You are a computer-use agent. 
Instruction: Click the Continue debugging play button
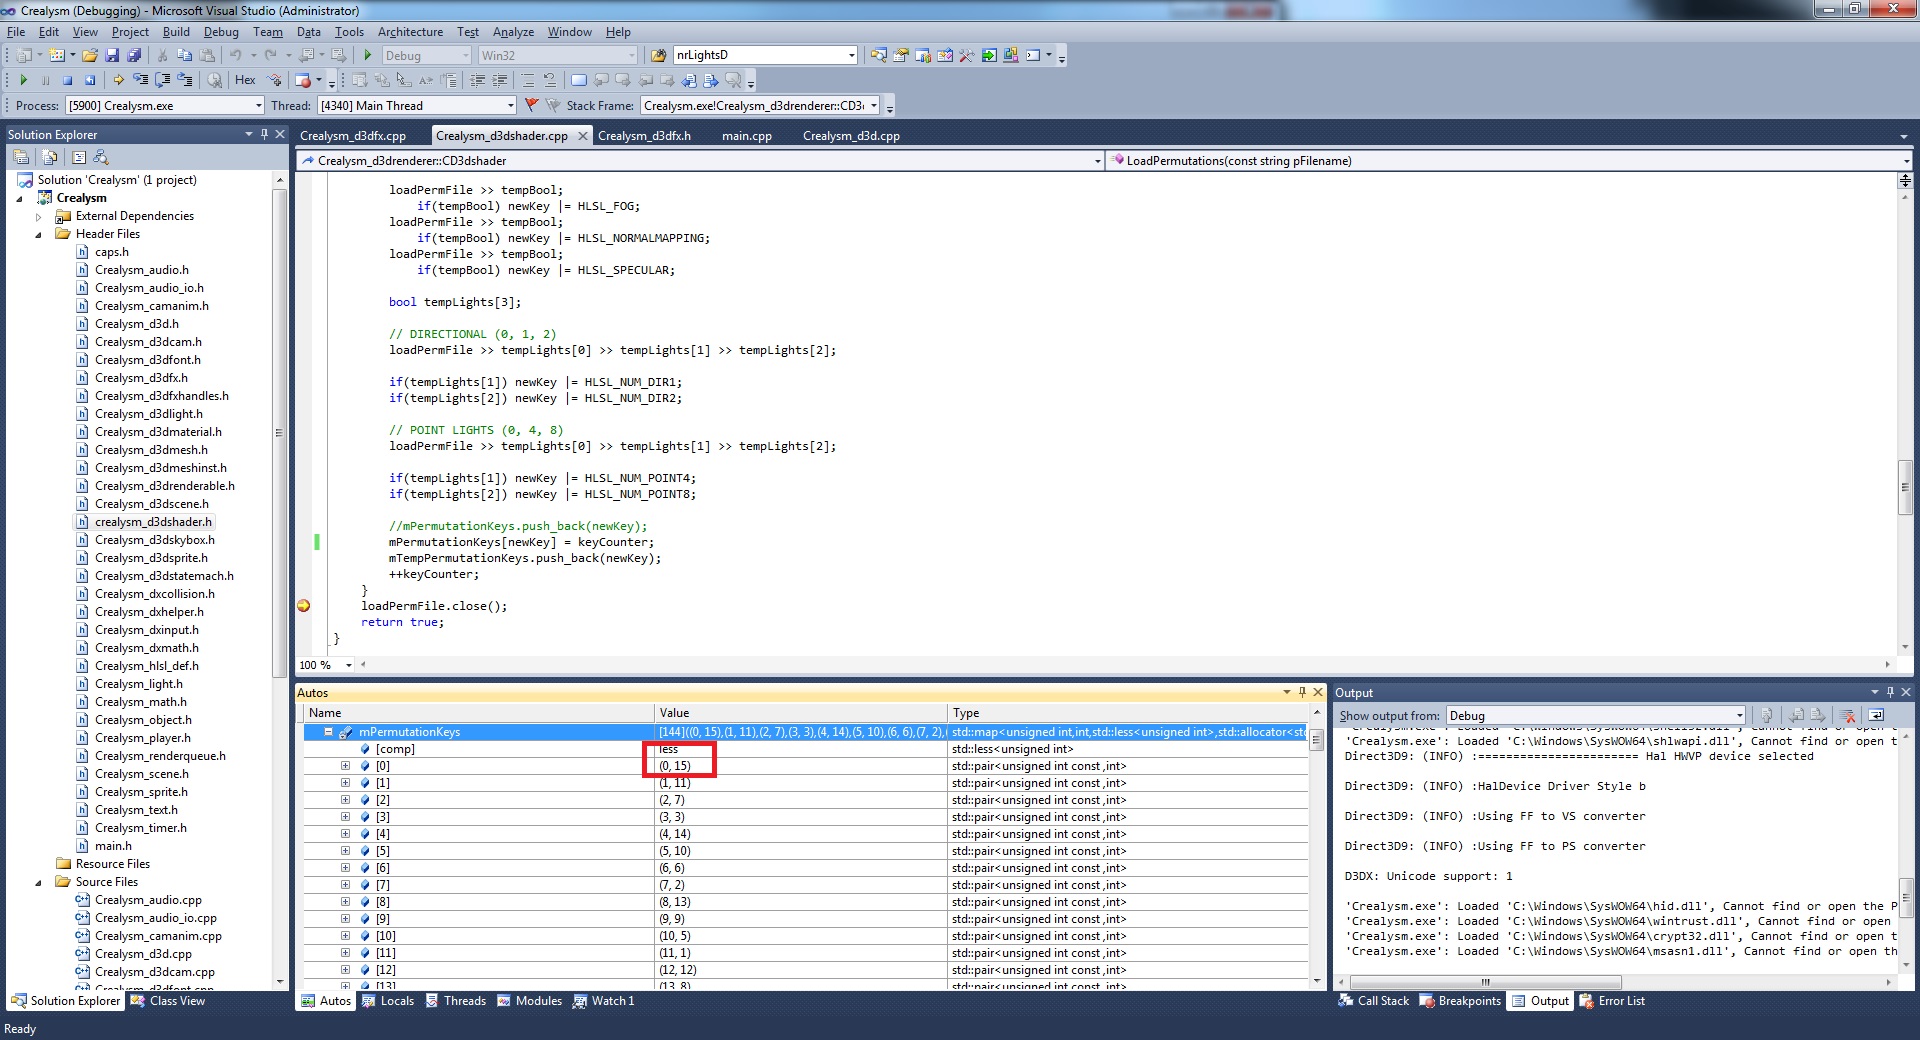pos(23,80)
